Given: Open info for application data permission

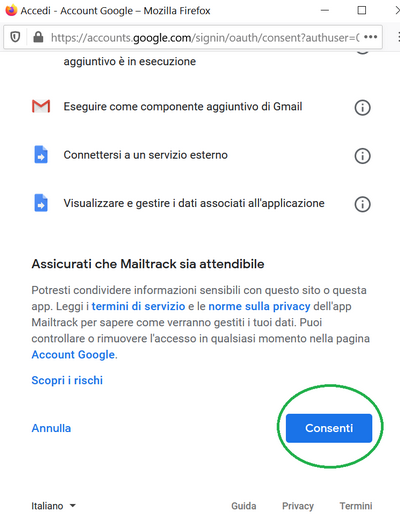Looking at the screenshot, I should pos(362,204).
